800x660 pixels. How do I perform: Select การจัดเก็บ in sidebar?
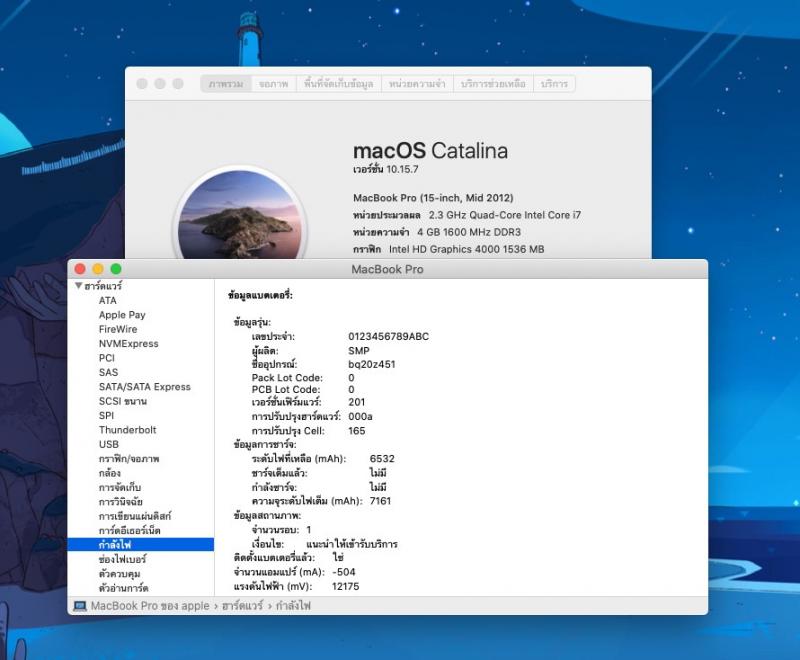pos(120,487)
